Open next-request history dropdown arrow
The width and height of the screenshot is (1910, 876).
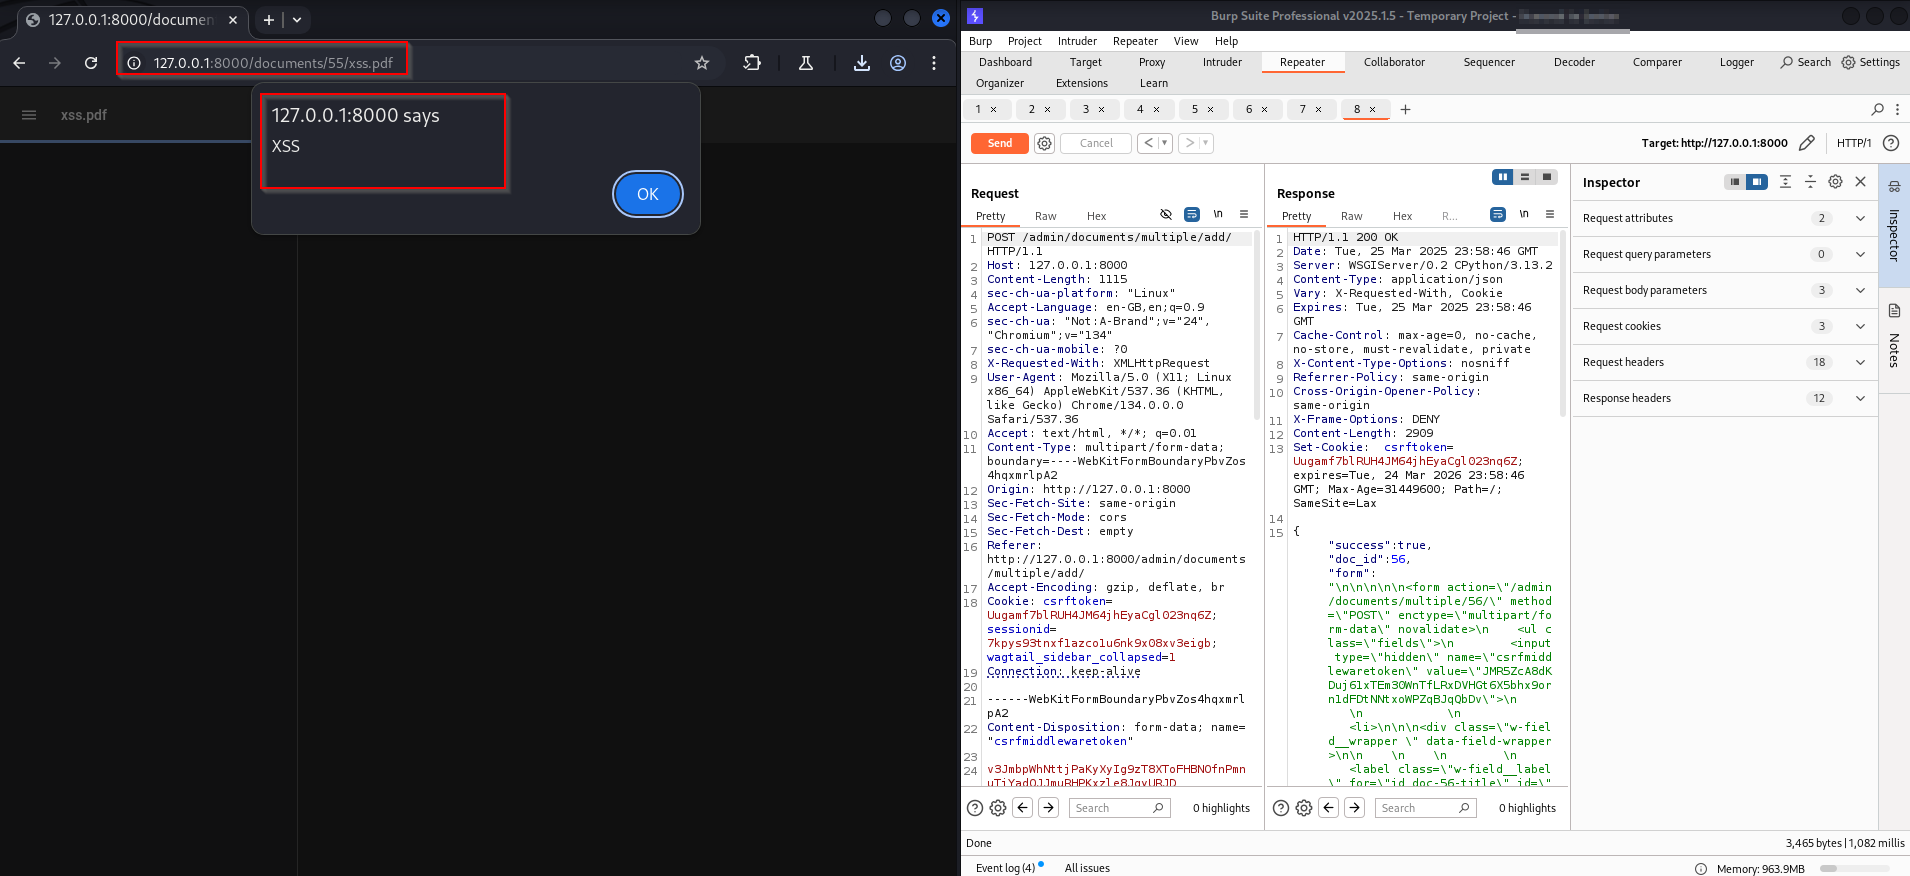(x=1206, y=143)
